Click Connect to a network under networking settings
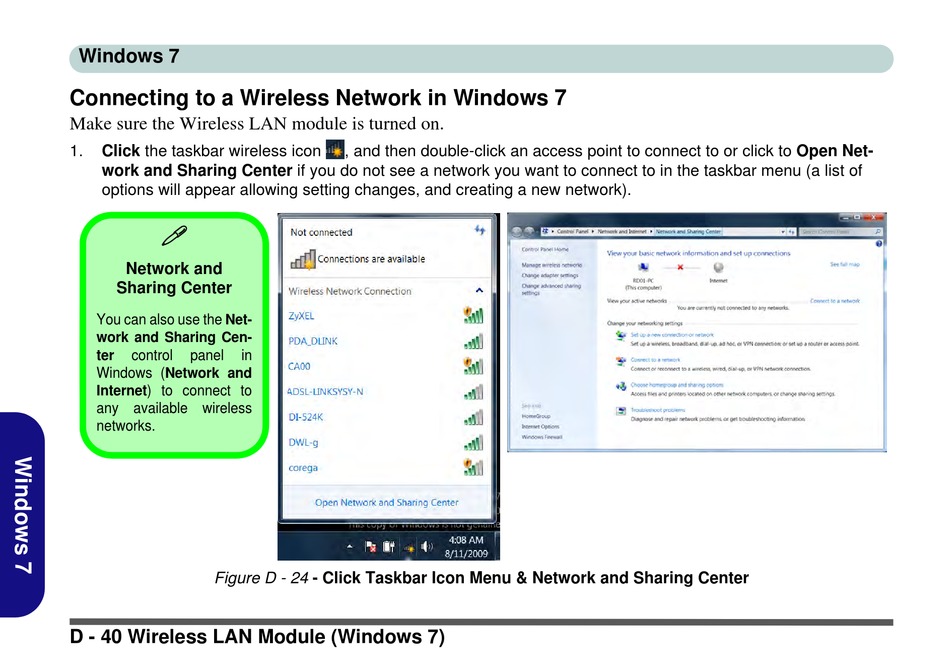The height and width of the screenshot is (668, 950). point(655,360)
